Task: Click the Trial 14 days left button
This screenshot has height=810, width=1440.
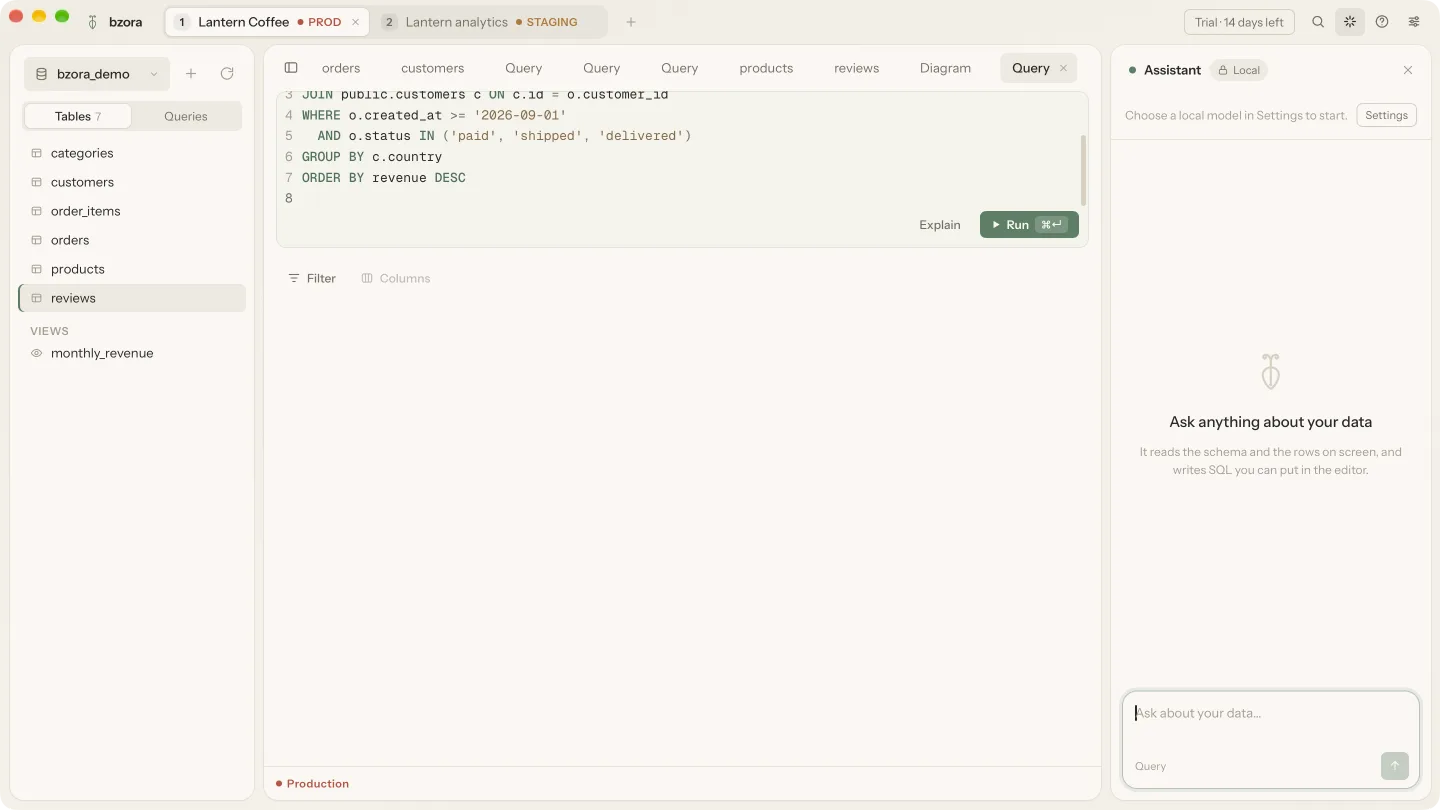Action: [1239, 22]
